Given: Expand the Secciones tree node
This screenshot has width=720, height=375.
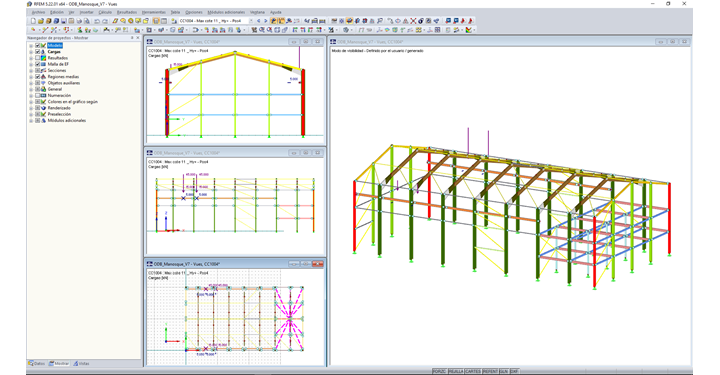Looking at the screenshot, I should (x=31, y=71).
